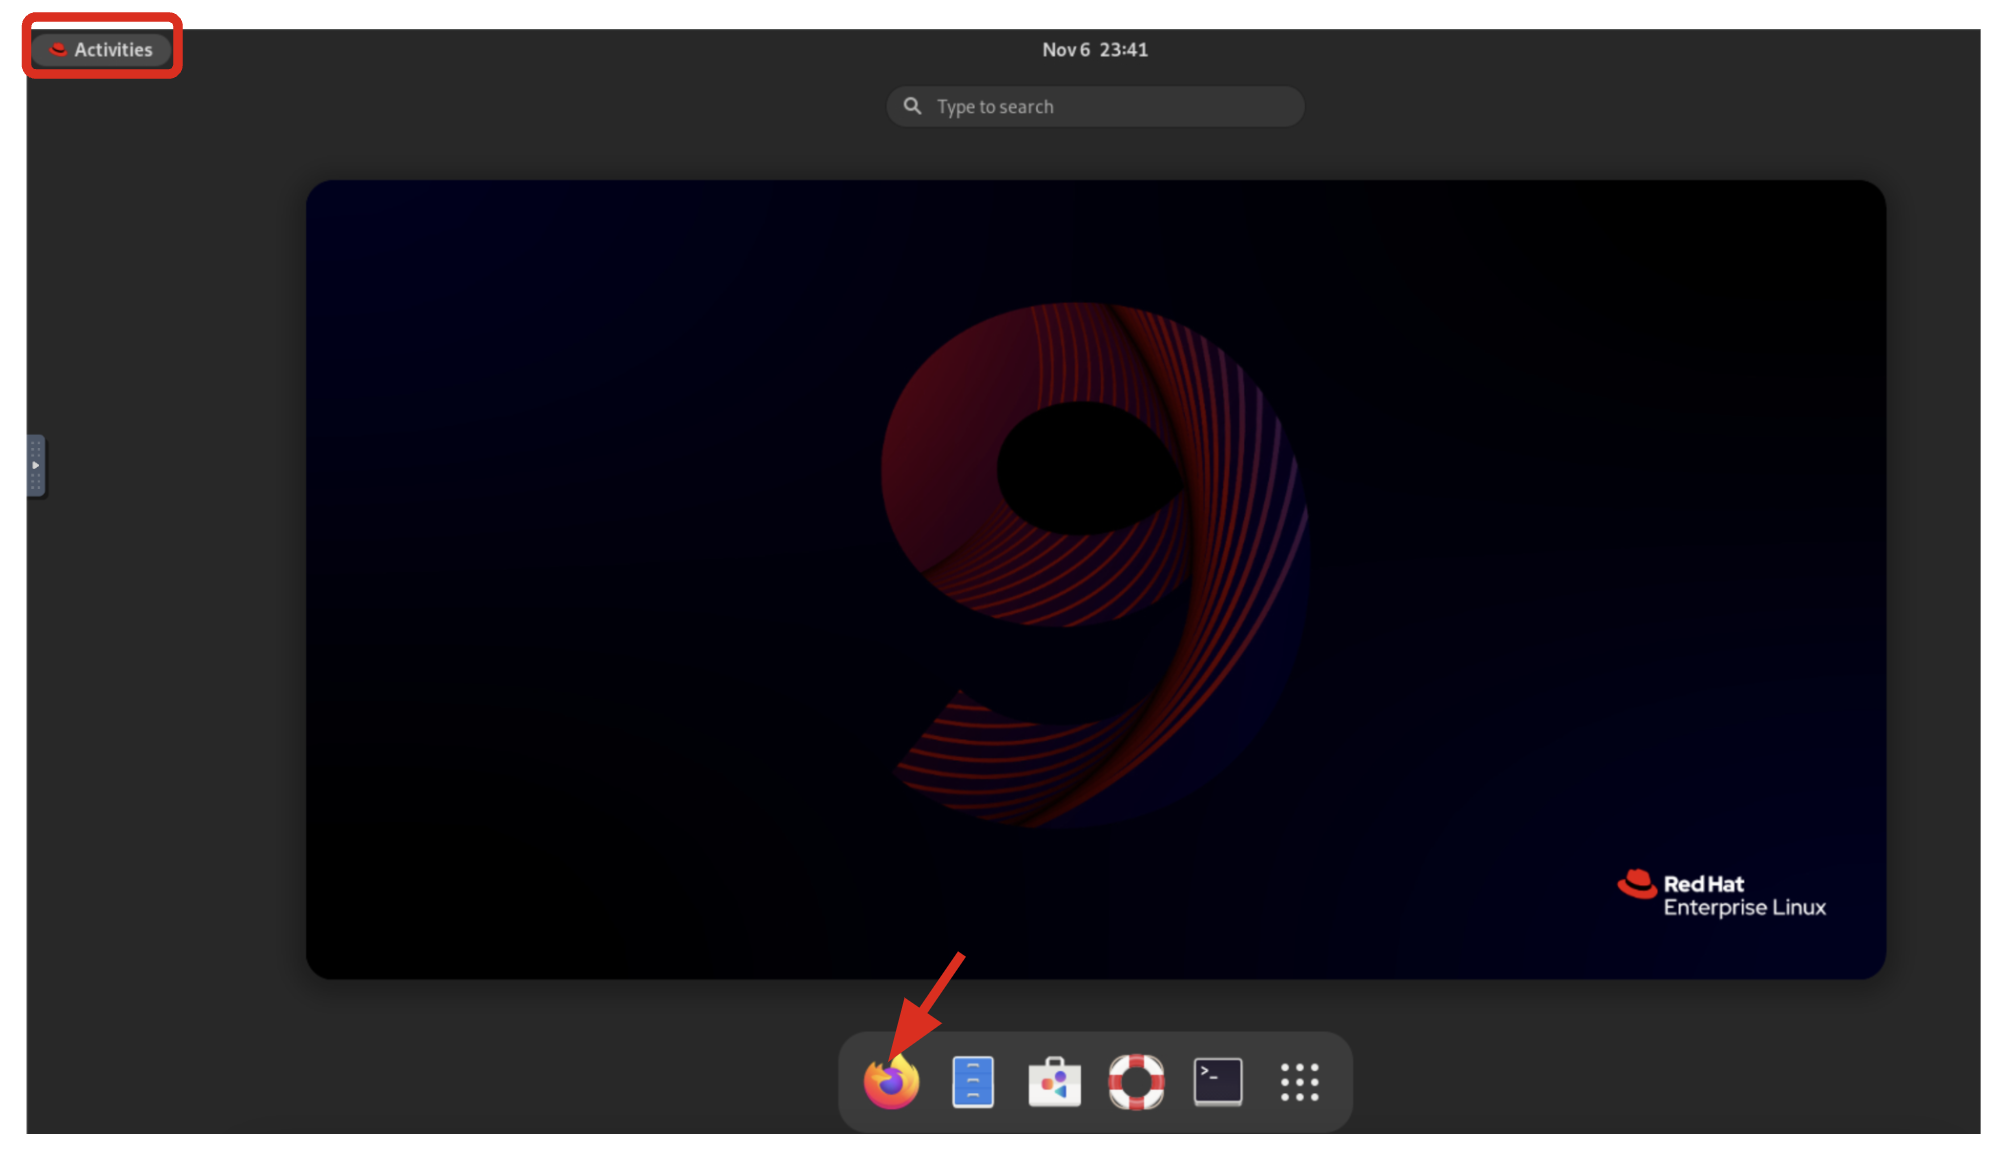This screenshot has width=1996, height=1154.
Task: Open the Help lifebuoy app
Action: click(x=1136, y=1082)
